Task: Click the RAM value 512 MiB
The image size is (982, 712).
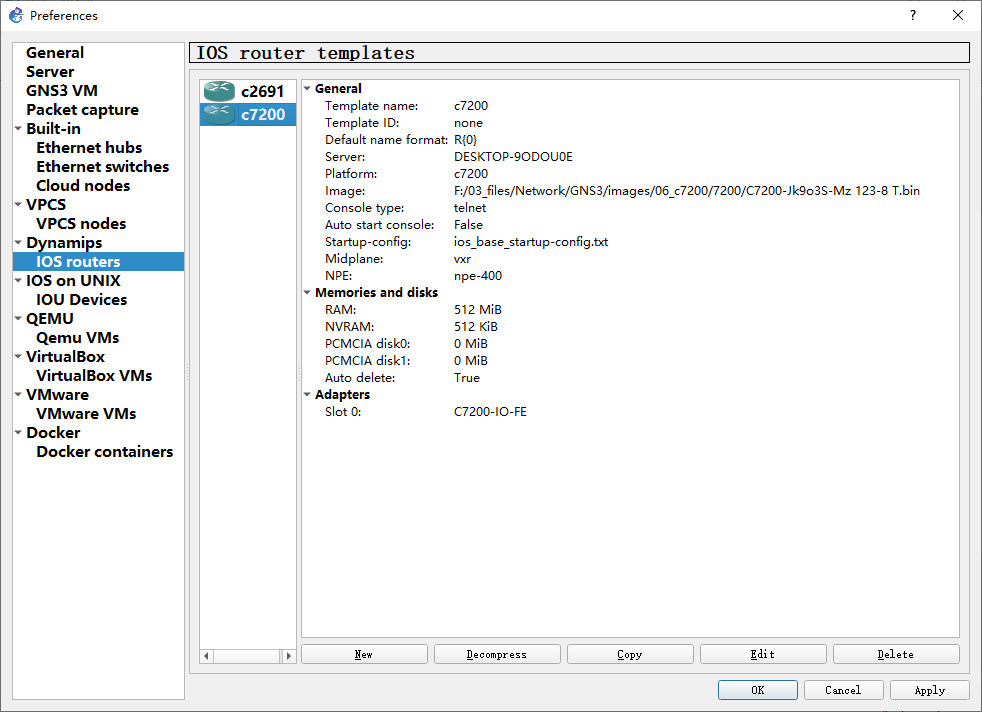Action: pos(477,309)
